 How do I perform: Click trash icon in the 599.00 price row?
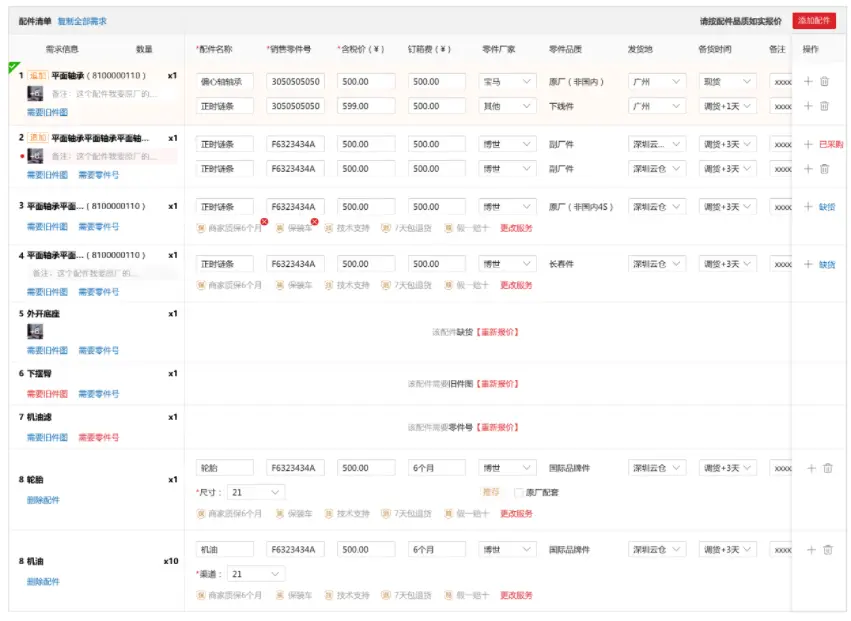824,106
